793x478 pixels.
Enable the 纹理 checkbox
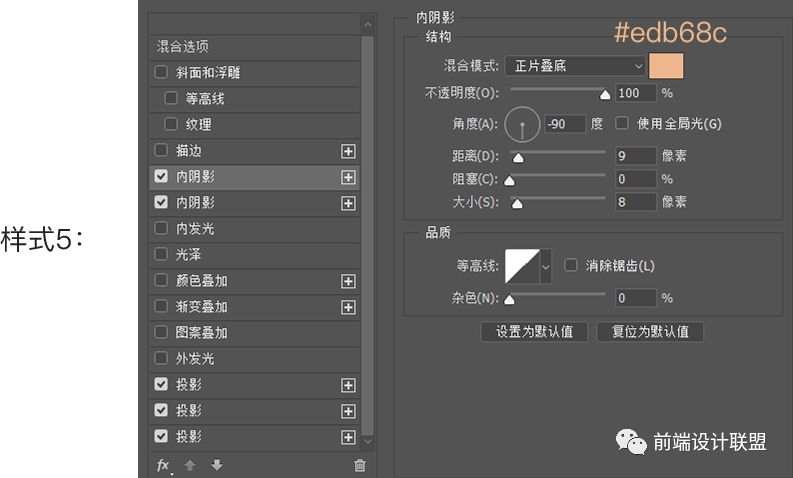click(171, 124)
